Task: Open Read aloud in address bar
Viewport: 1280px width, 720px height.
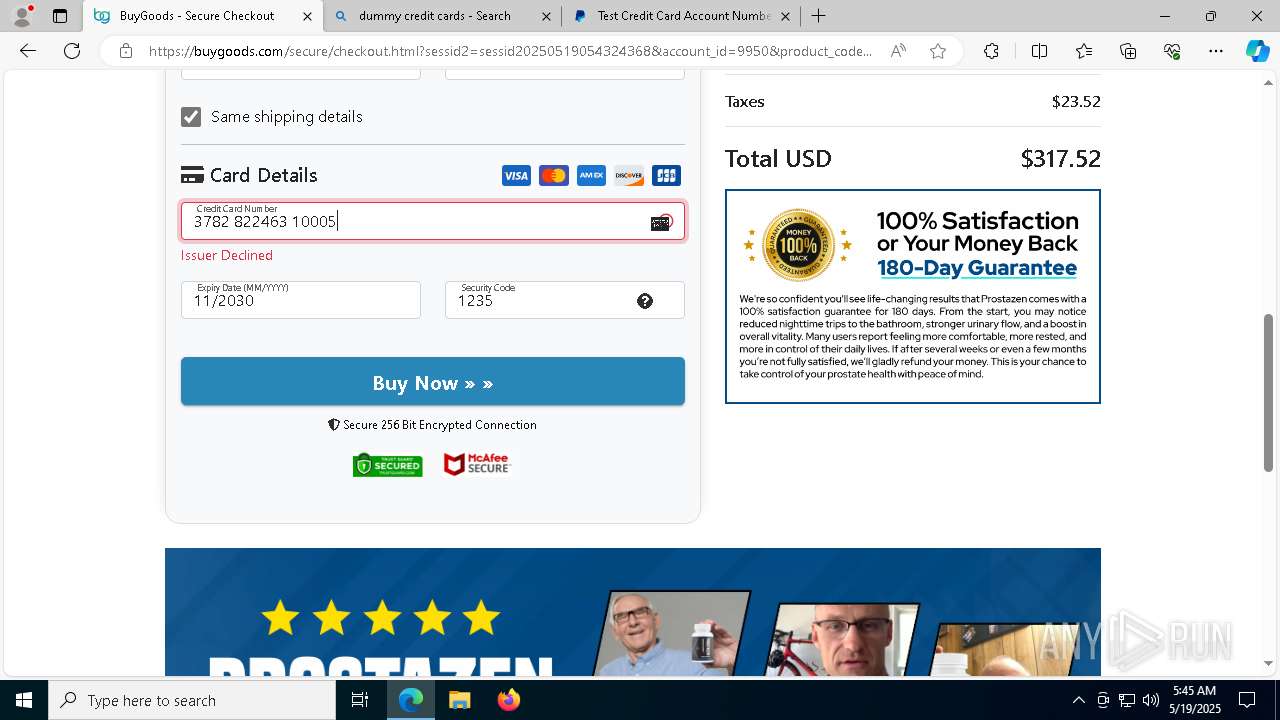Action: click(x=898, y=51)
